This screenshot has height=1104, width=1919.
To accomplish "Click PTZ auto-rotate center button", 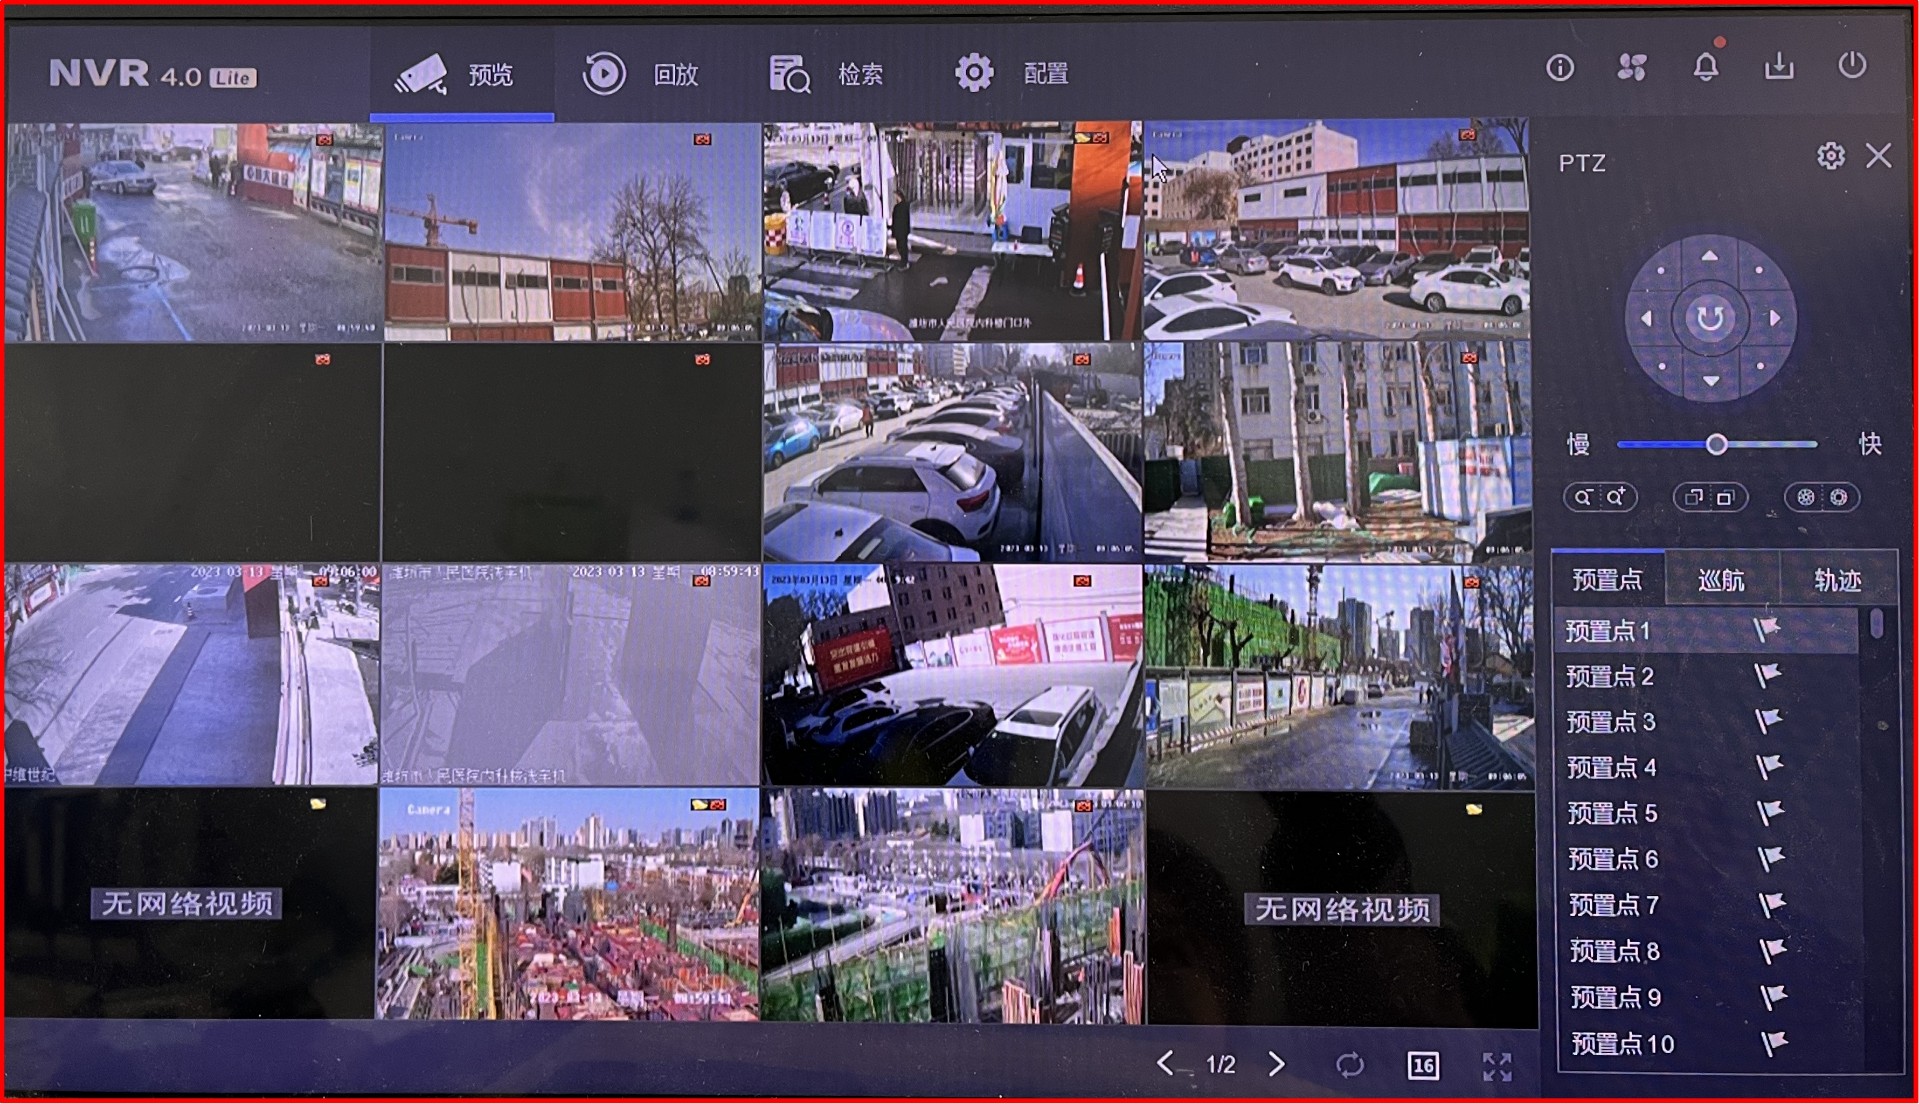I will pos(1710,319).
